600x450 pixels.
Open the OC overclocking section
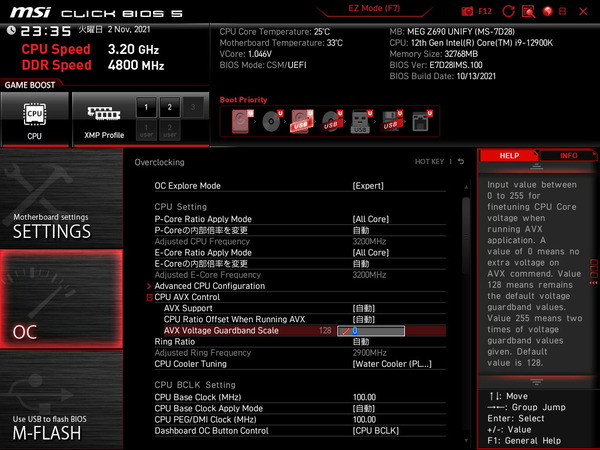pos(61,299)
